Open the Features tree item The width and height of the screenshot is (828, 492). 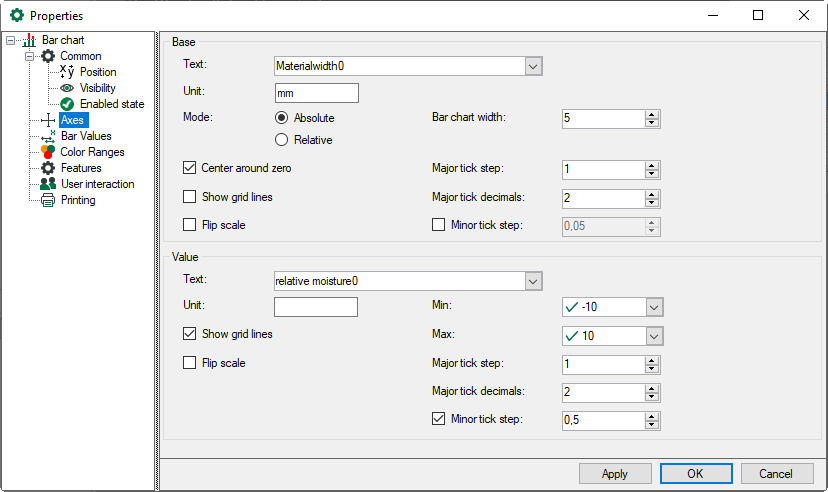[x=81, y=168]
